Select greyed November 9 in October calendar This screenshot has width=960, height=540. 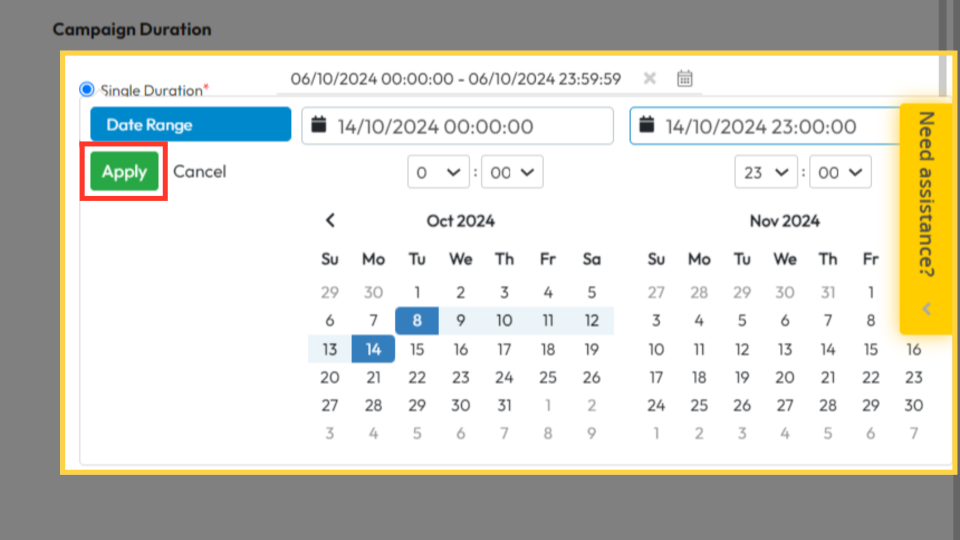(x=591, y=433)
